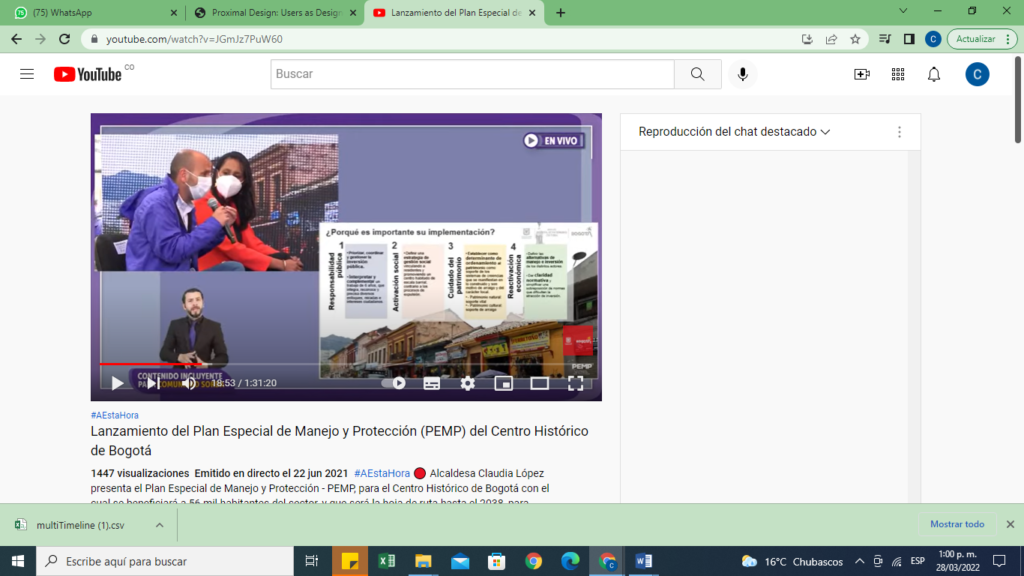Click the voice search microphone icon
The image size is (1024, 576).
[x=742, y=74]
